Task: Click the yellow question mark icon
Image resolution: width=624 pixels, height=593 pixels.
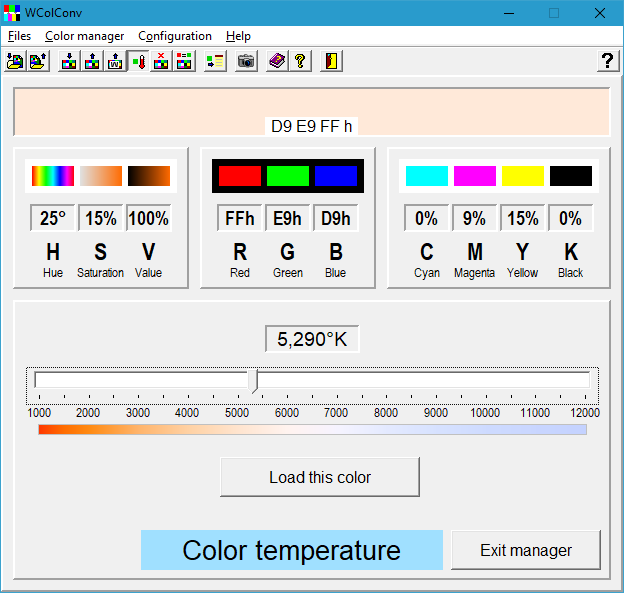Action: tap(299, 61)
